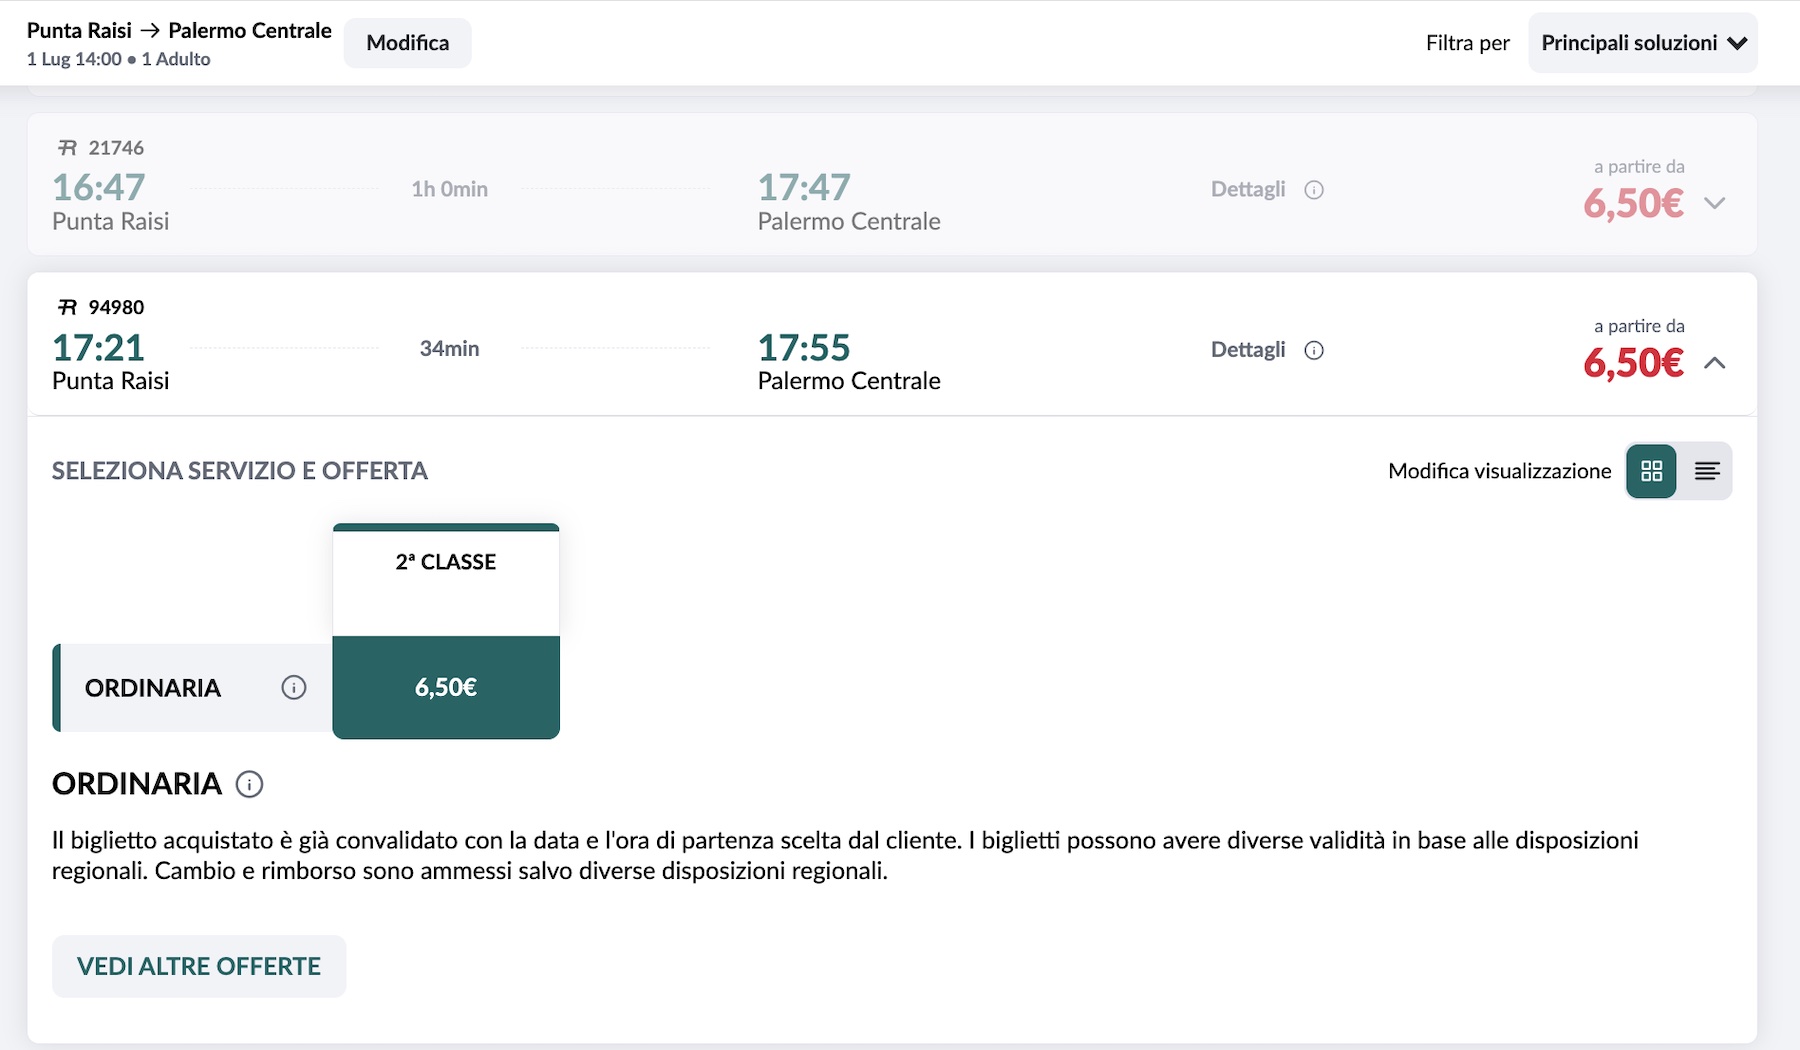Select the grid view icon
1800x1050 pixels.
click(1651, 470)
